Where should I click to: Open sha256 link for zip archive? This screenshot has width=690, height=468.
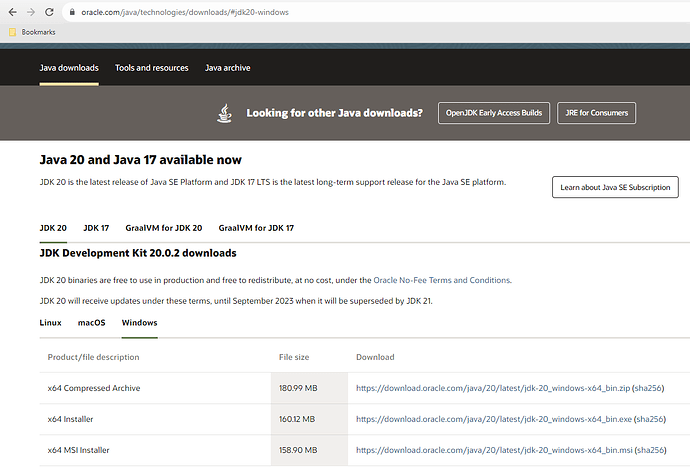click(648, 388)
